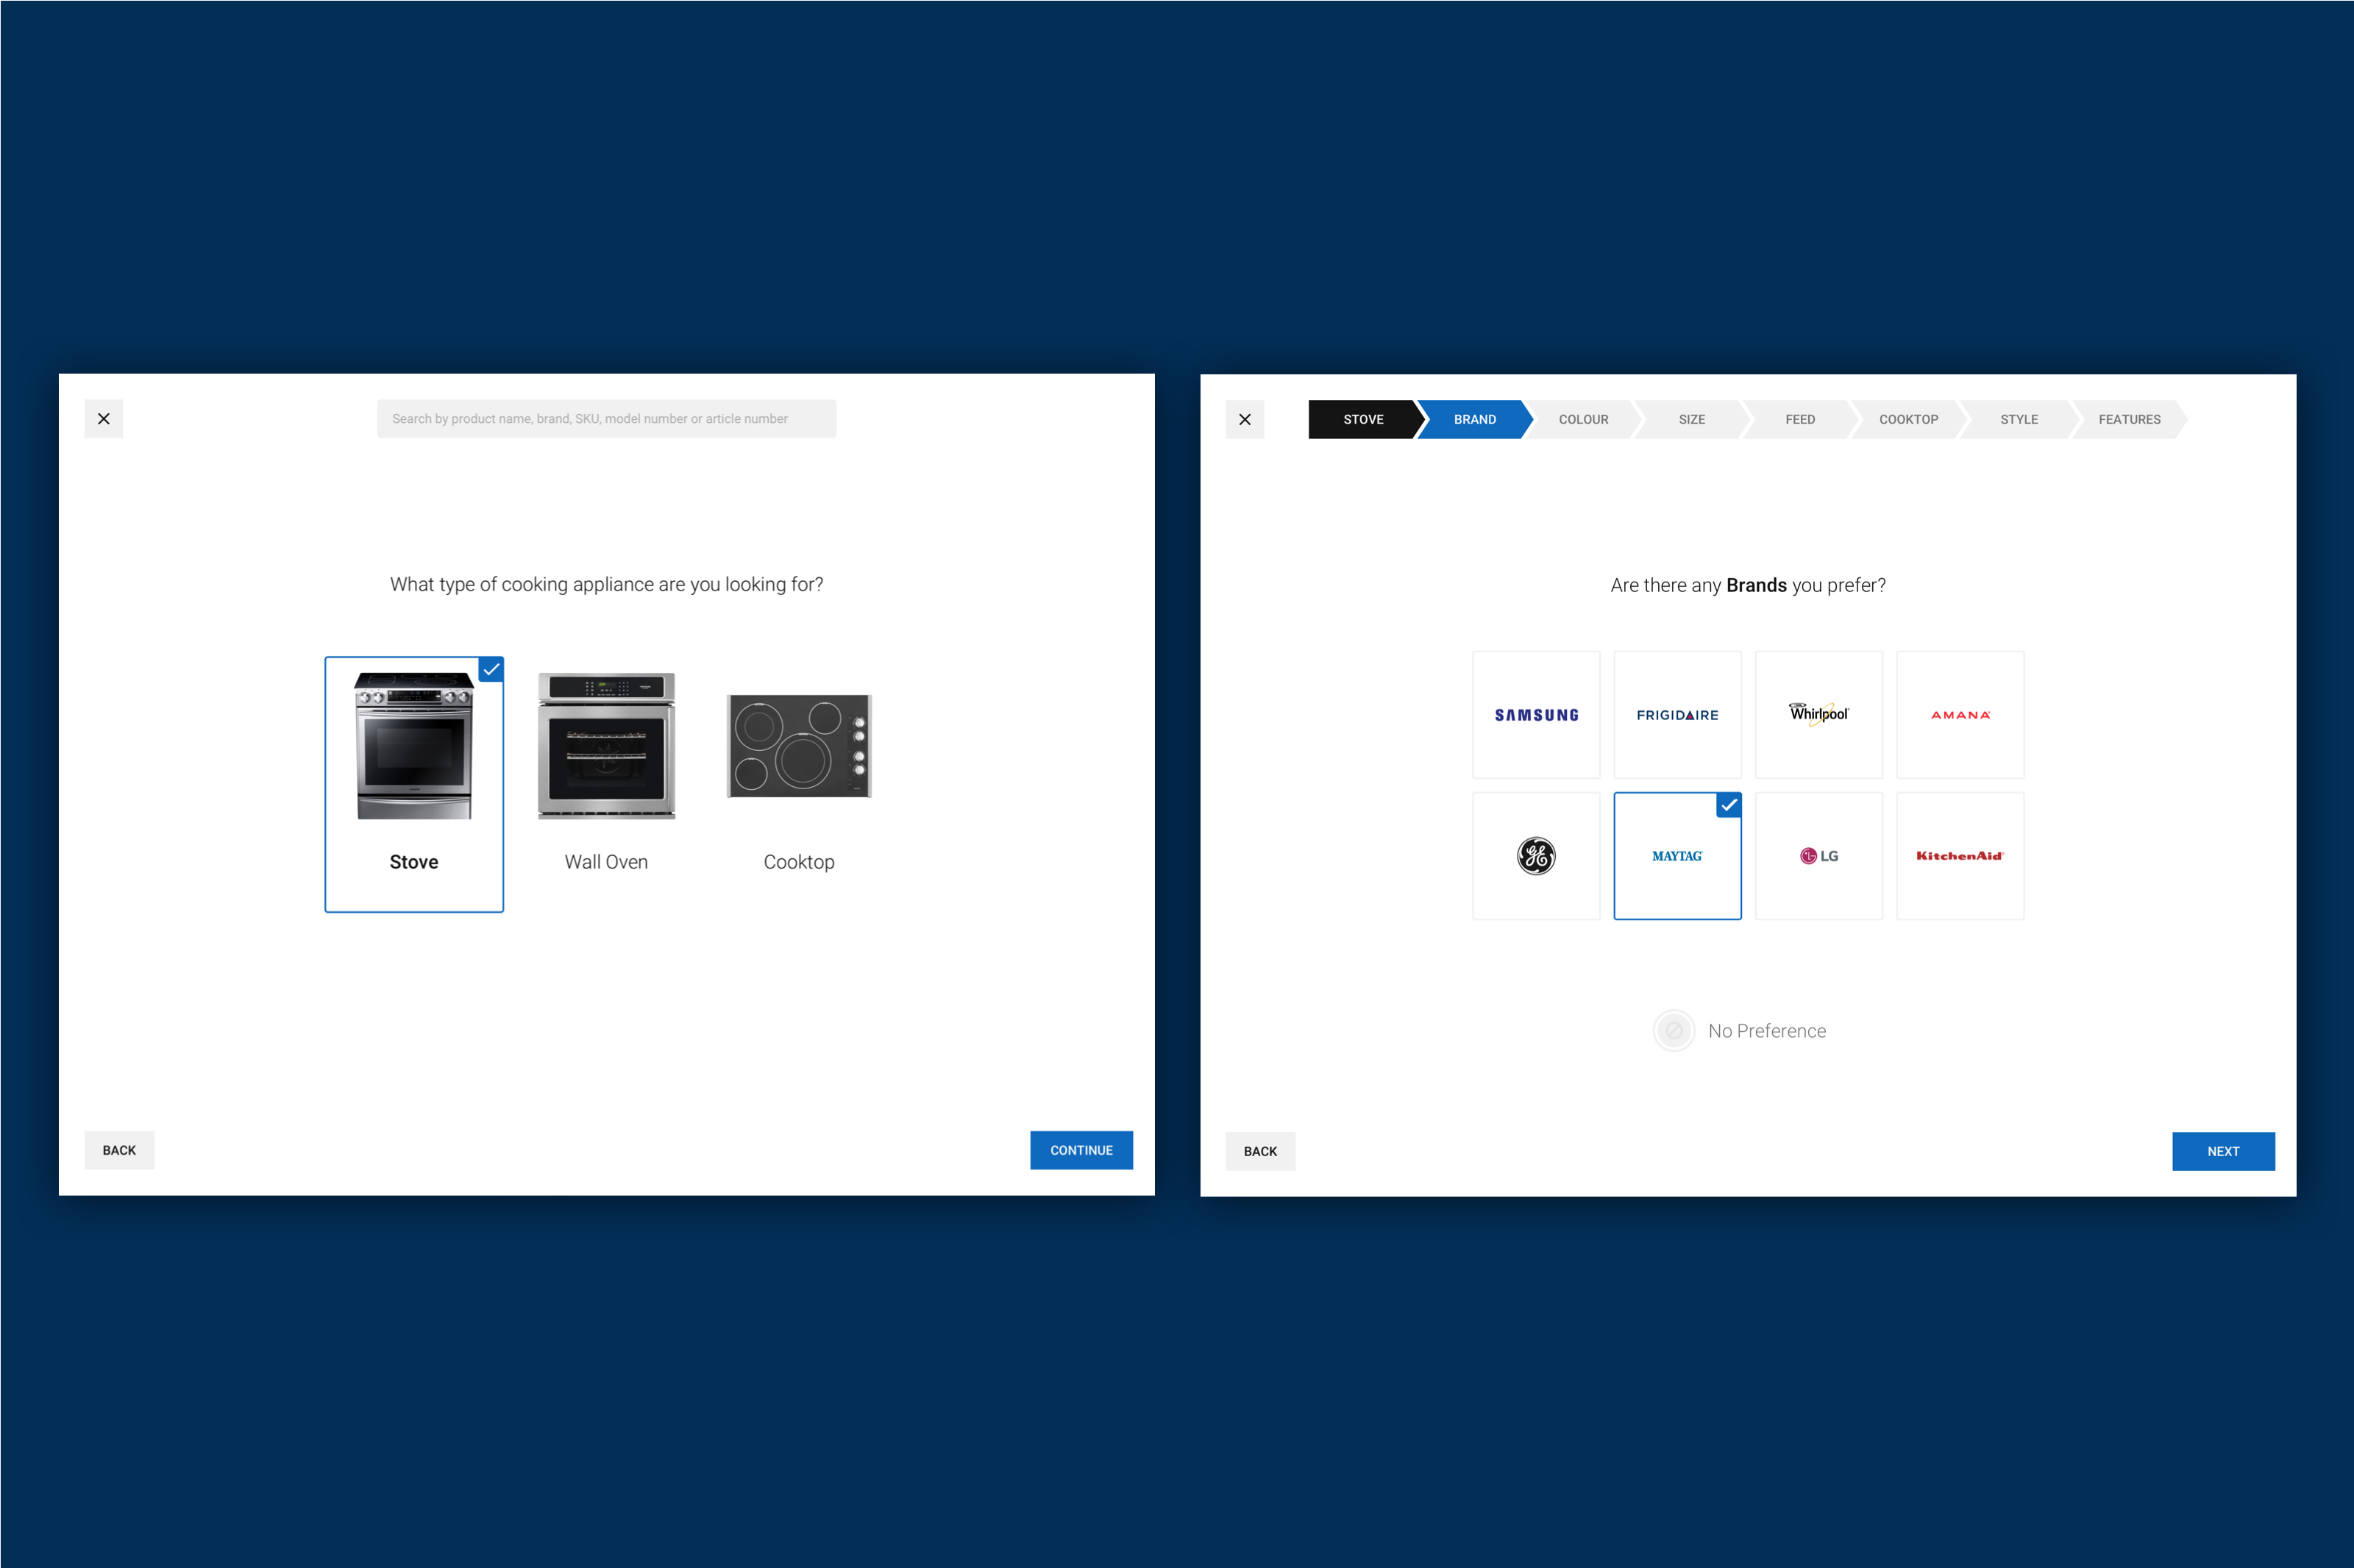Select the Frigidaire brand logo
The image size is (2354, 1568).
click(x=1677, y=715)
